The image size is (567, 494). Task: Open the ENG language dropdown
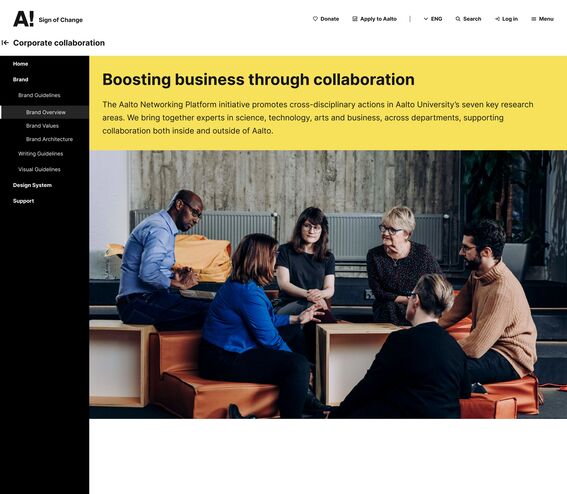tap(432, 19)
